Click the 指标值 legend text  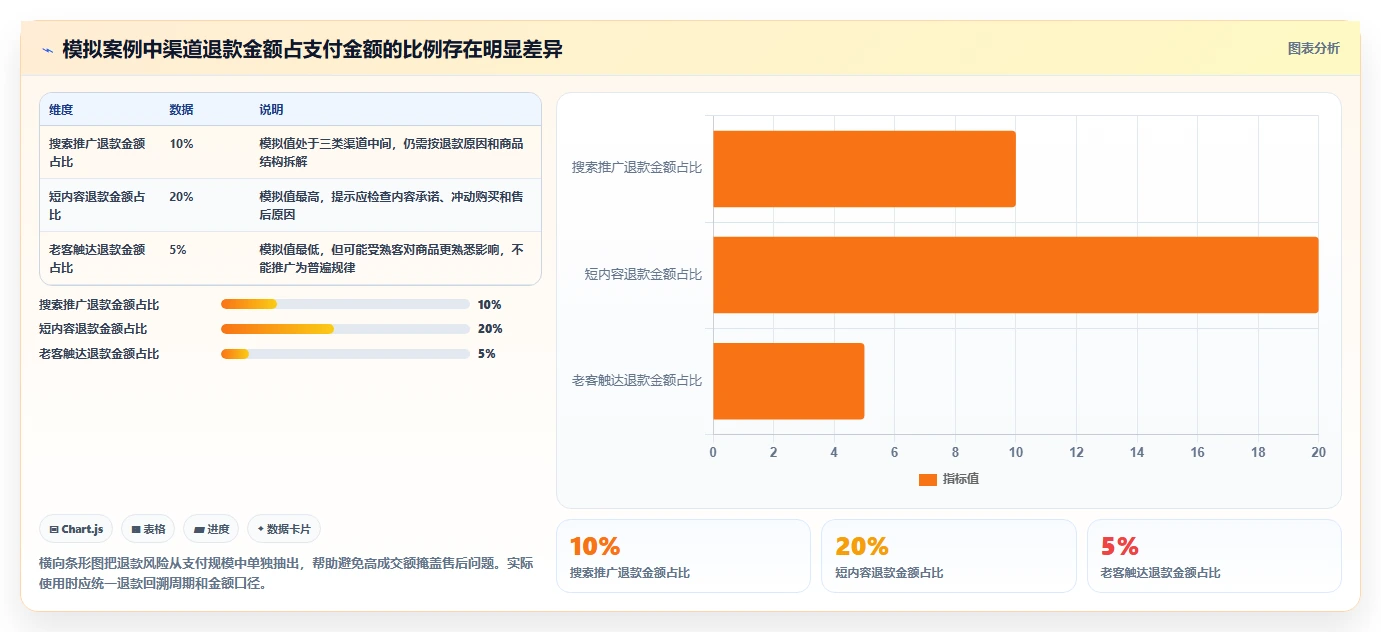(x=961, y=480)
